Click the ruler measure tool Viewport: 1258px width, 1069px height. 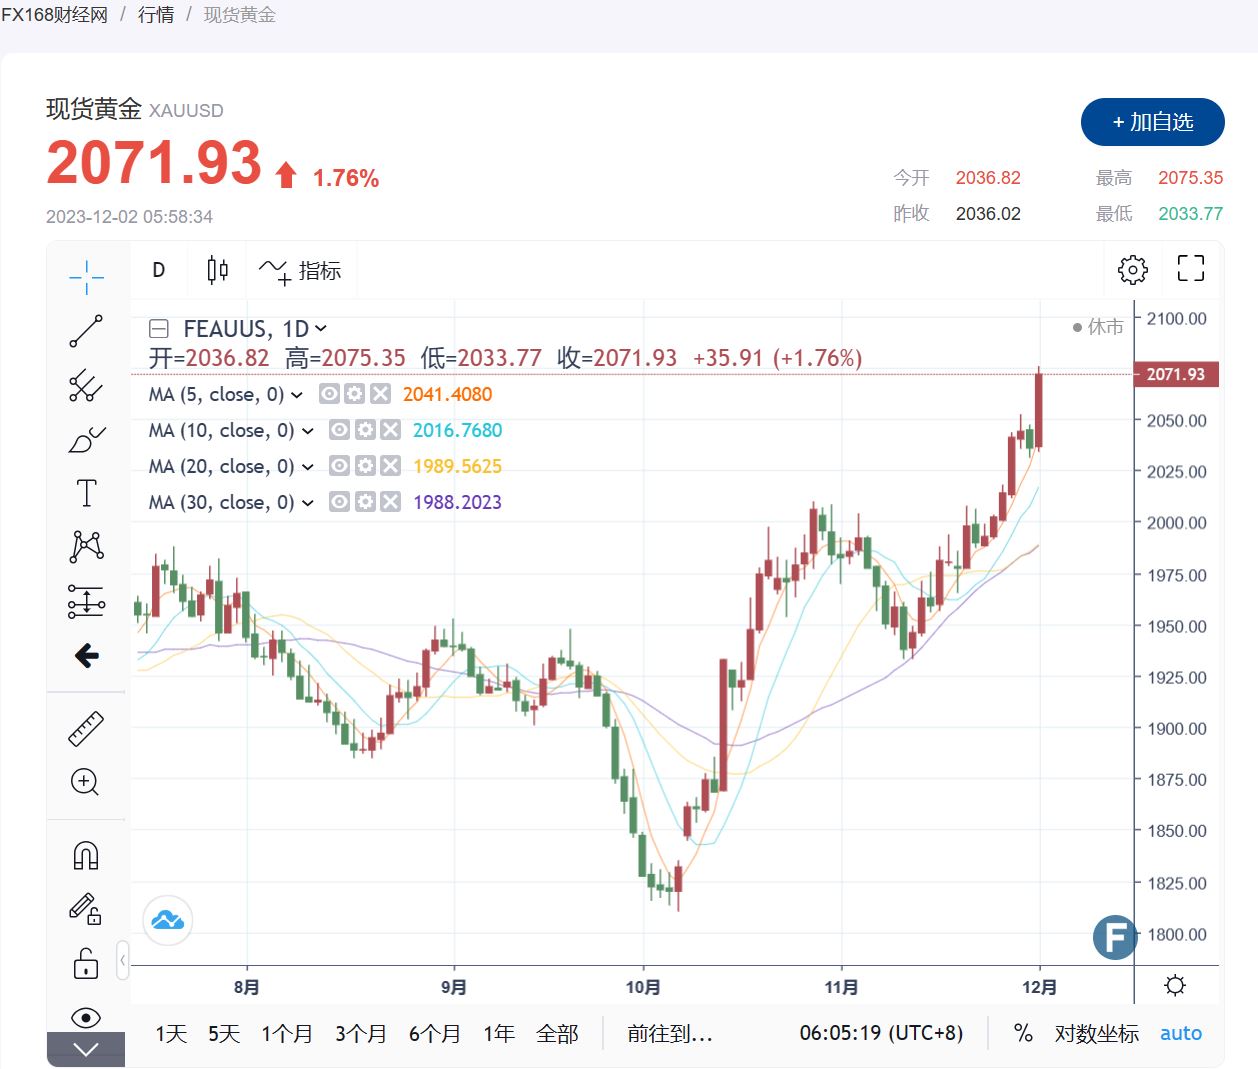pyautogui.click(x=86, y=729)
